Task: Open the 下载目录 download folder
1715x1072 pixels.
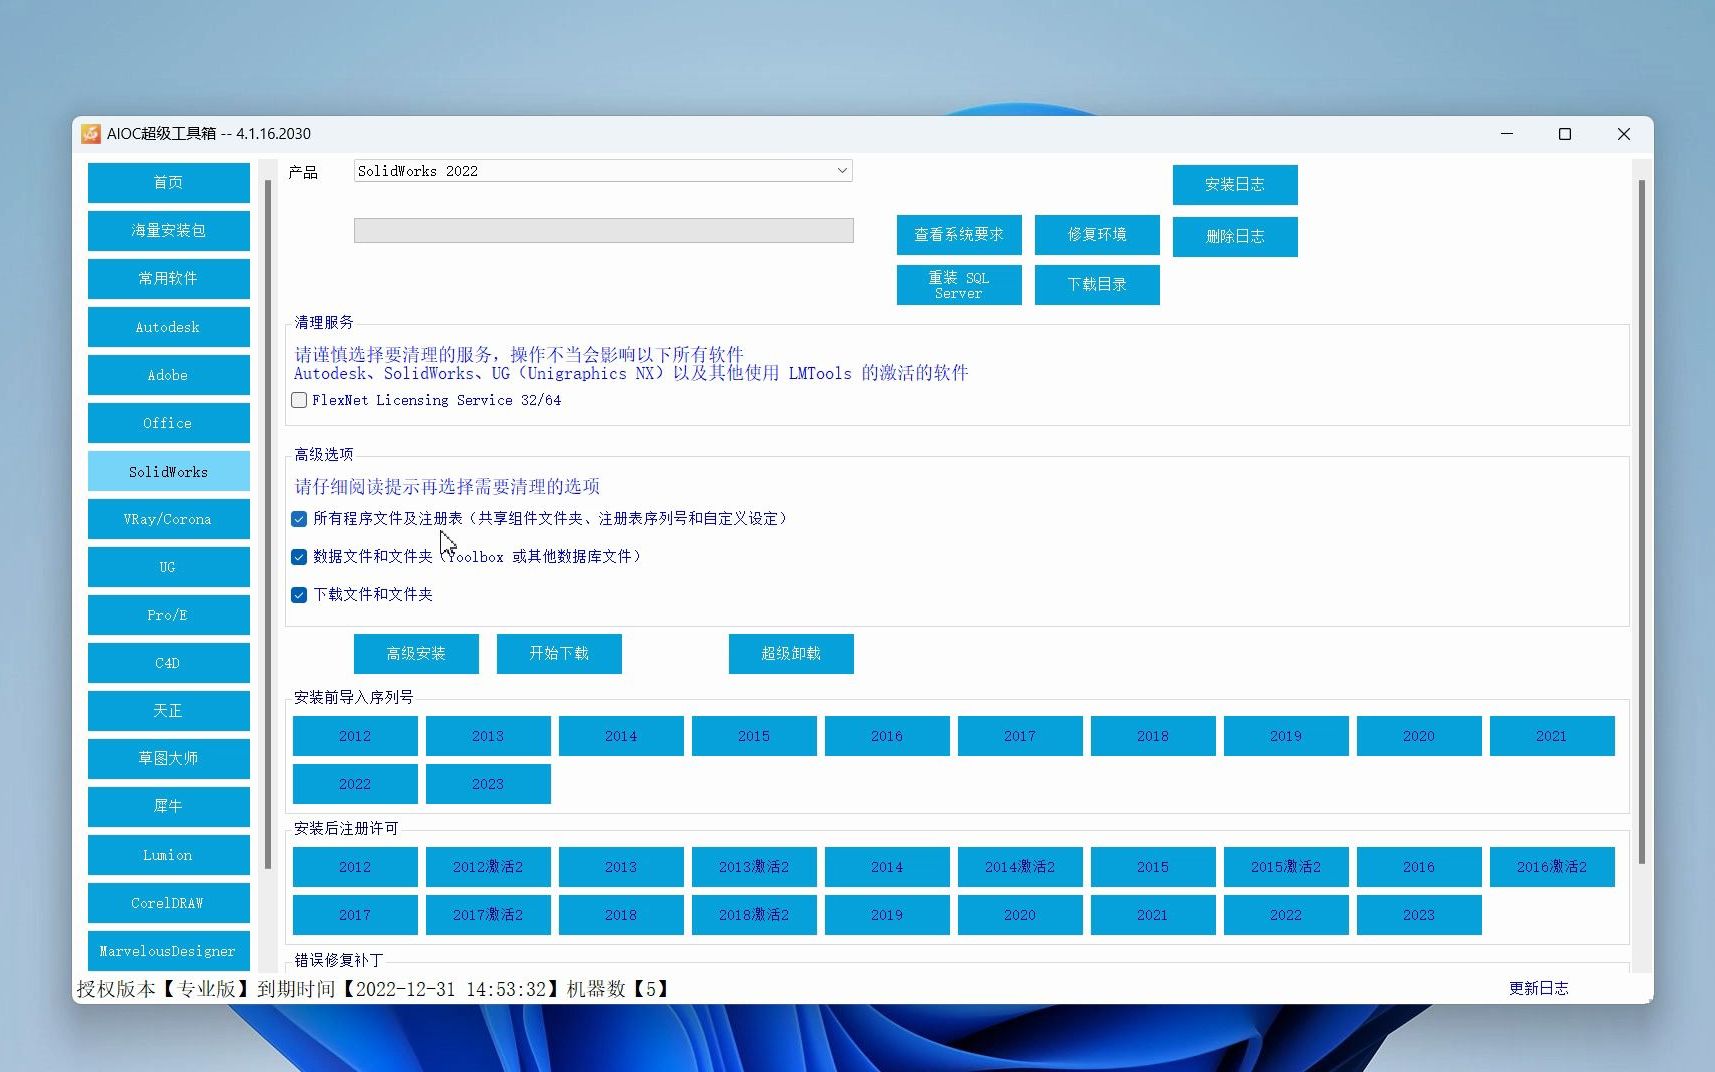Action: [1097, 285]
